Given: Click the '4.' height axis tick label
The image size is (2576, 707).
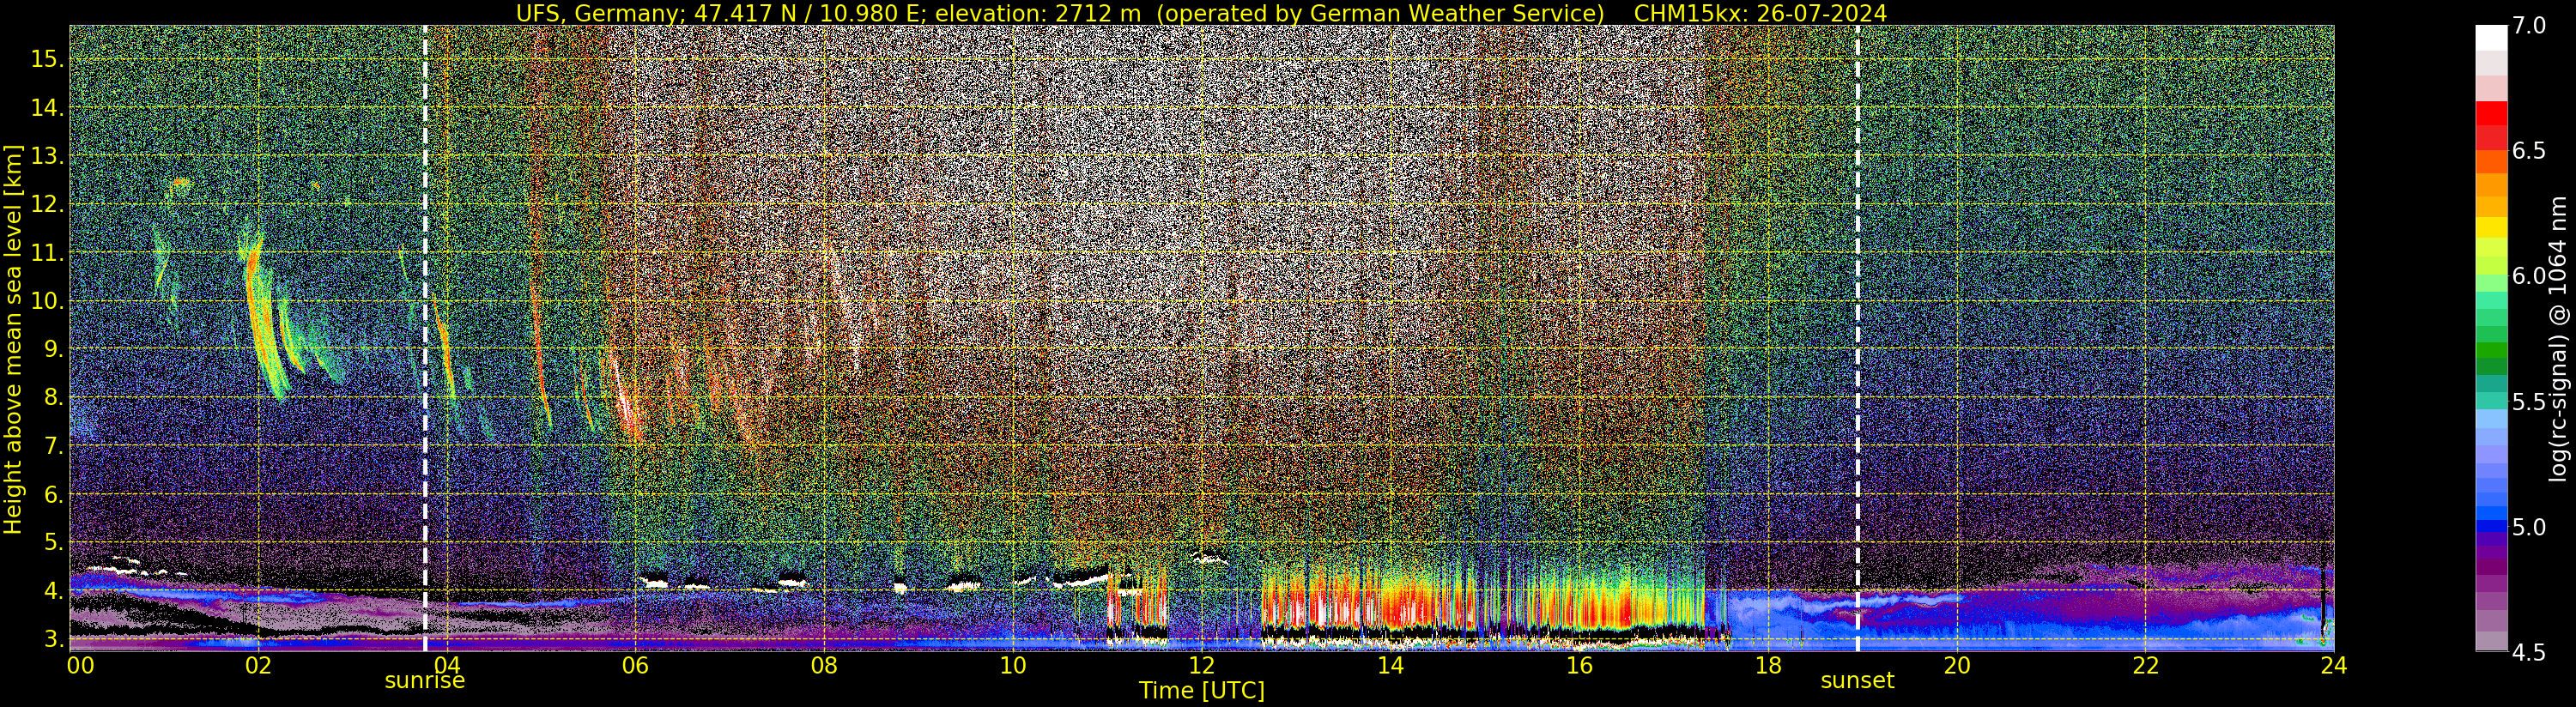Looking at the screenshot, I should coord(54,591).
